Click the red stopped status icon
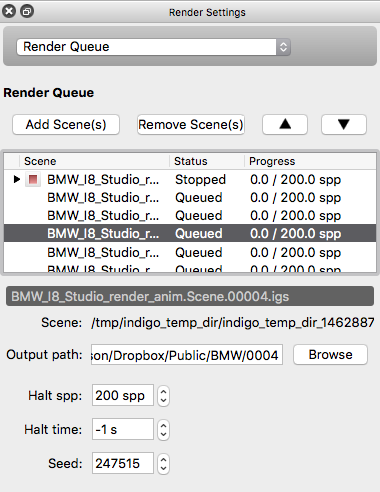 coord(33,180)
